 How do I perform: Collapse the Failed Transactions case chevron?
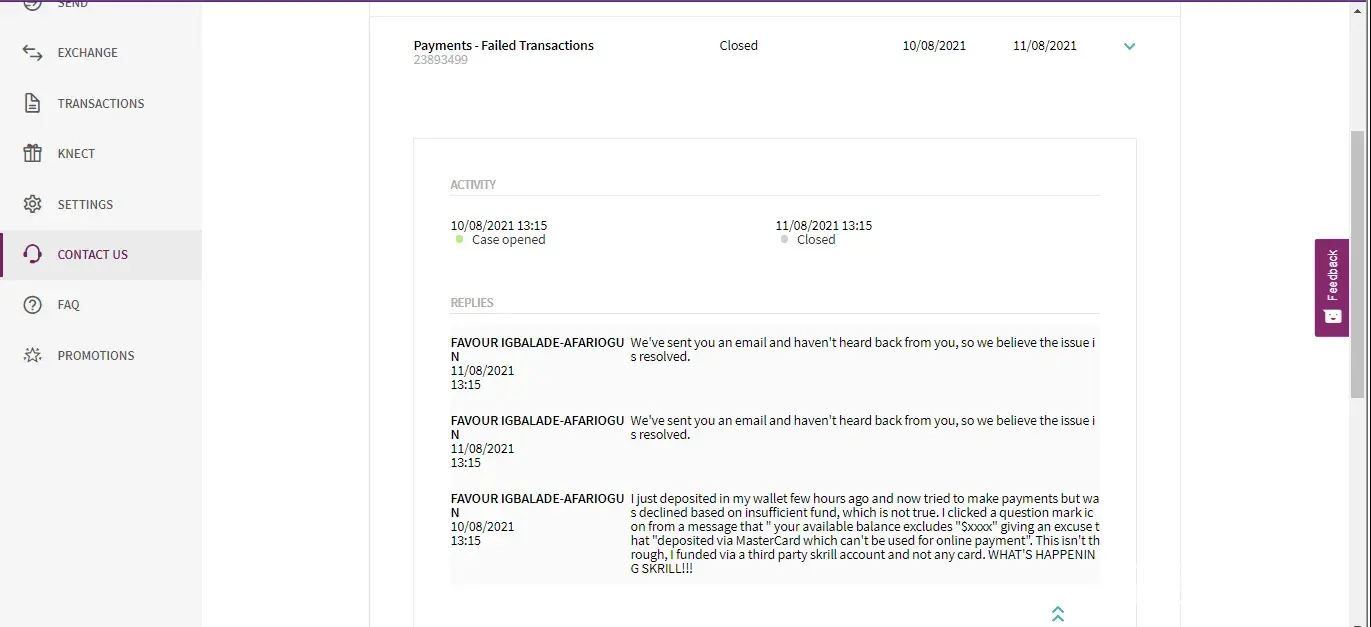pos(1129,46)
